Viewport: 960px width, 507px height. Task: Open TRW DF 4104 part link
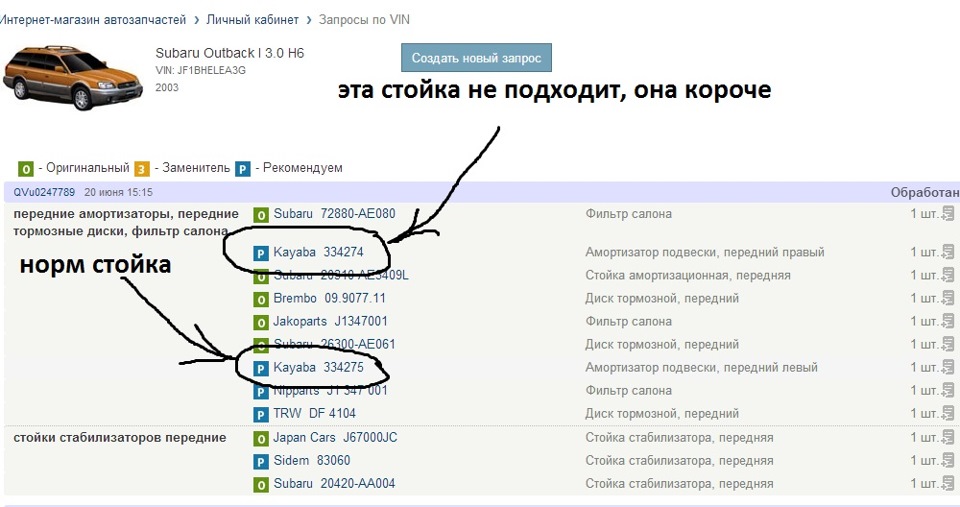click(x=314, y=413)
